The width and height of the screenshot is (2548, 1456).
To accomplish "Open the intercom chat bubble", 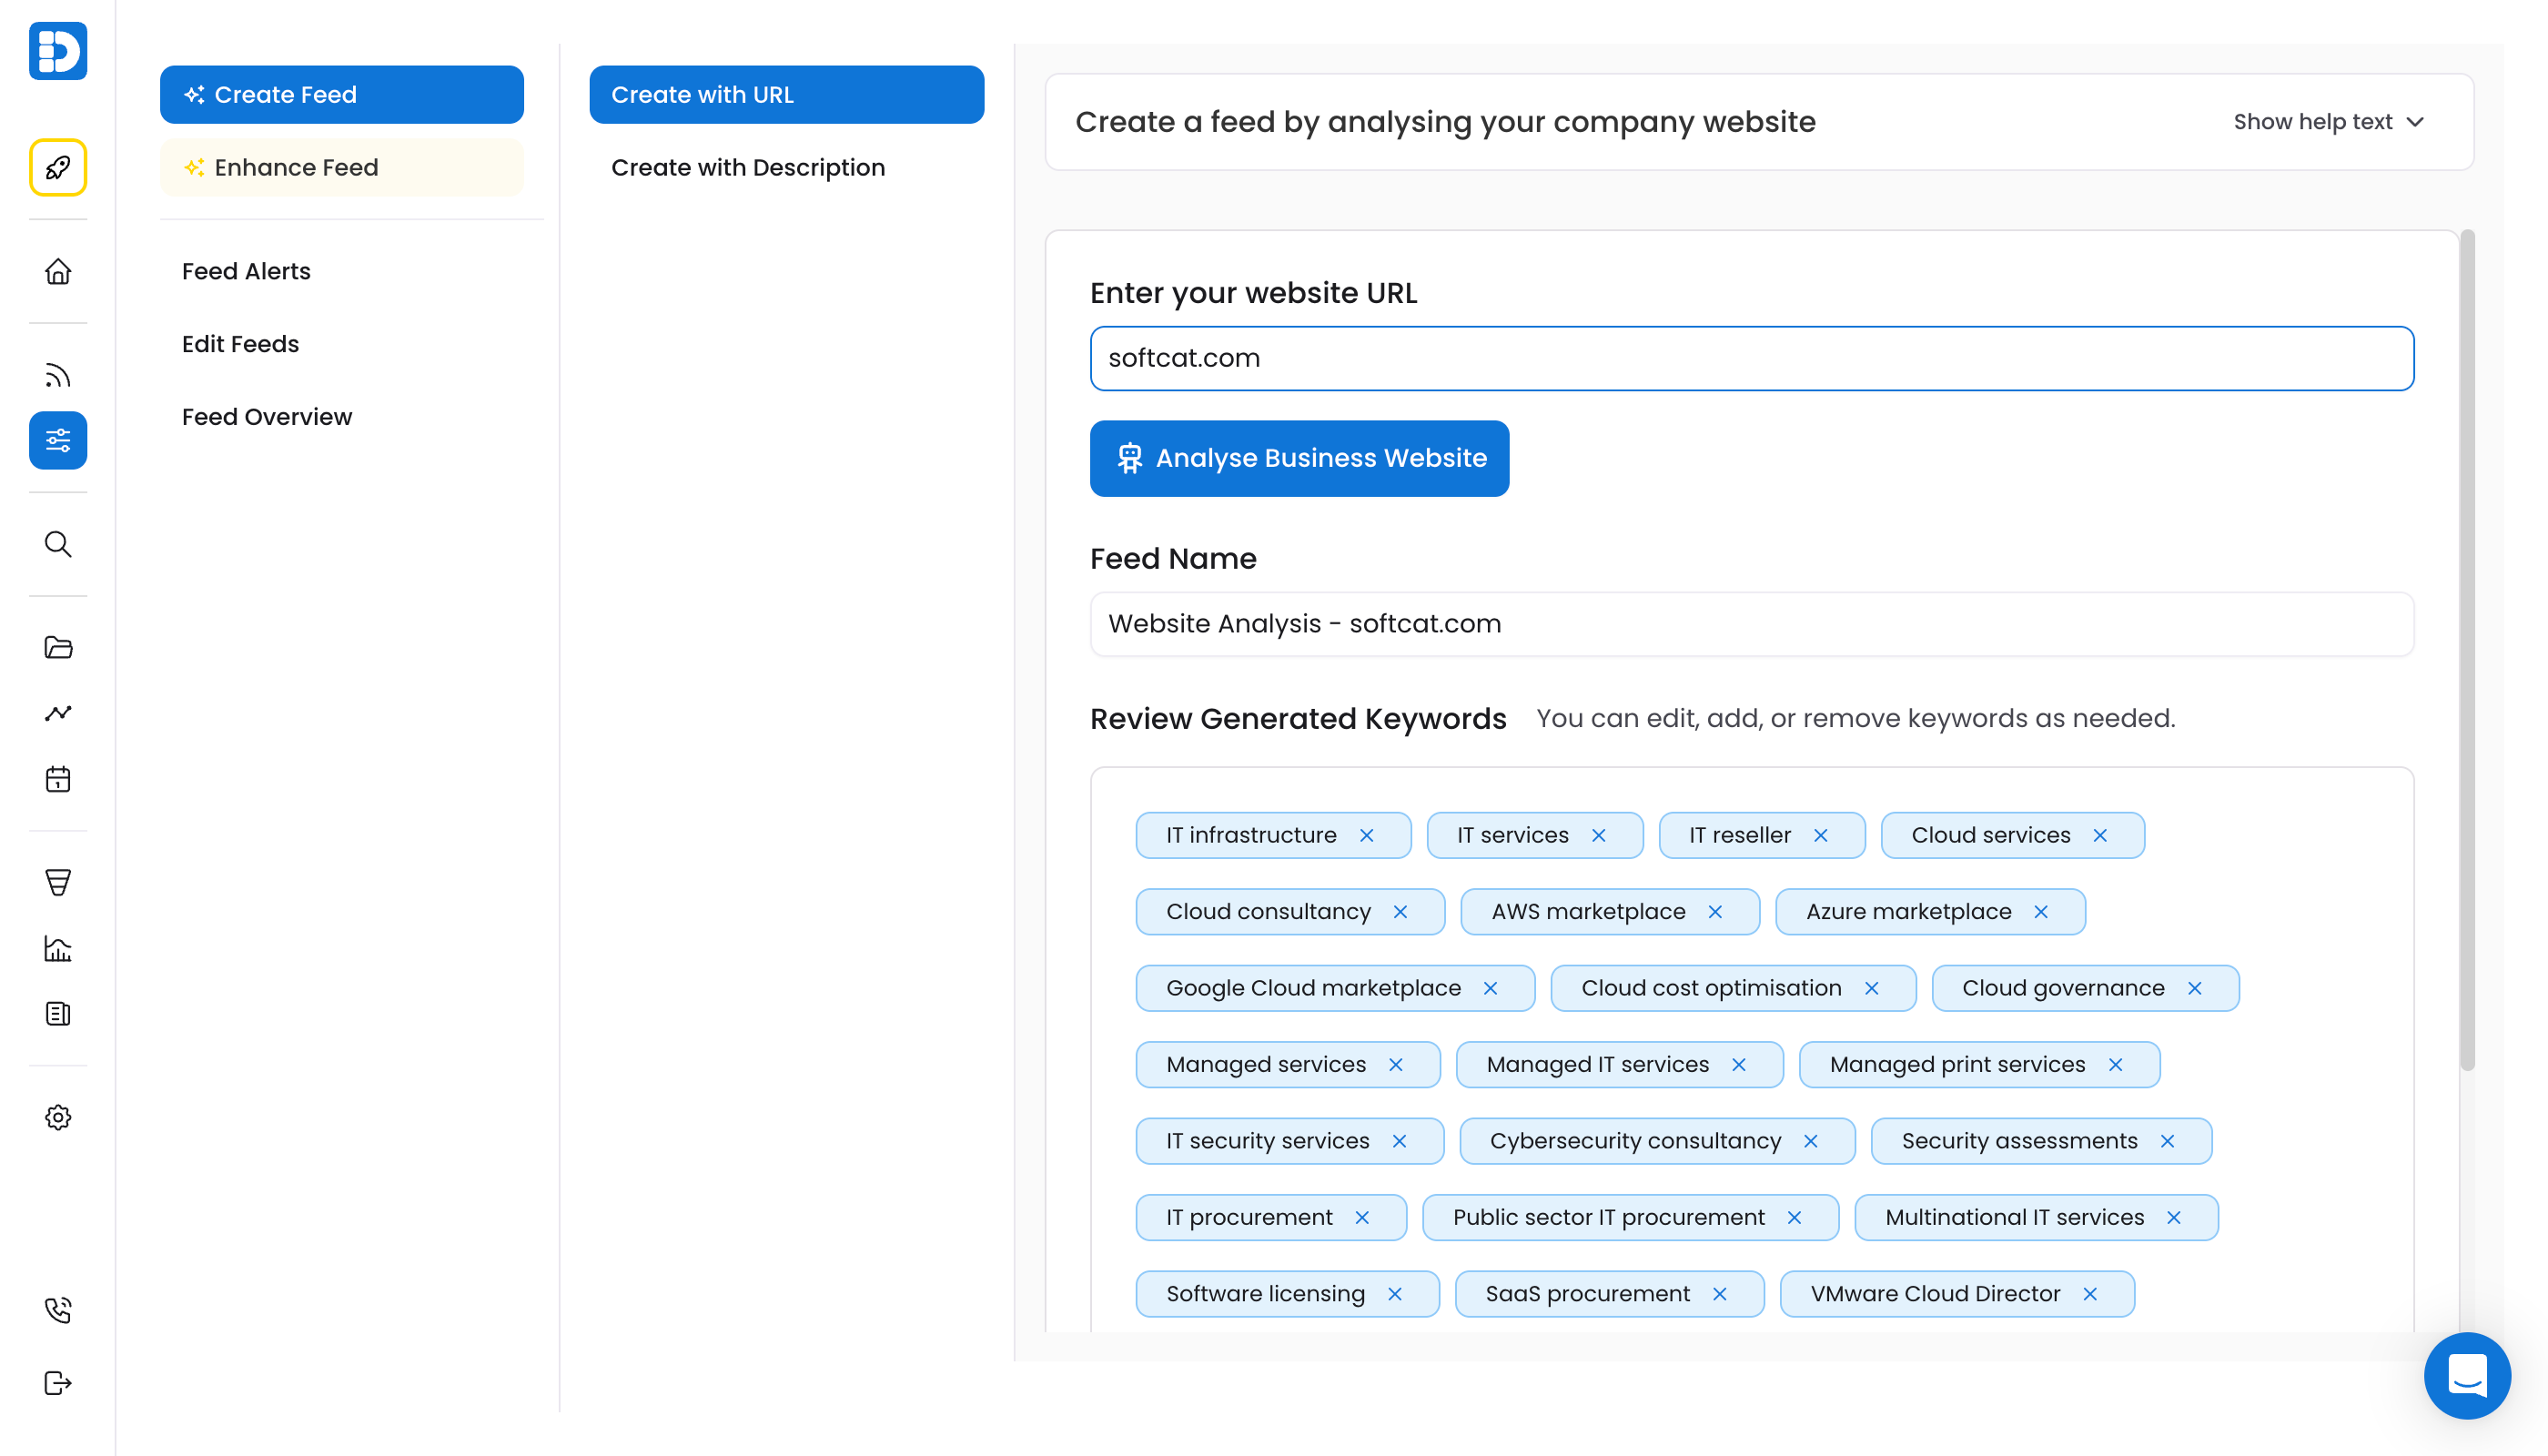I will [2466, 1375].
